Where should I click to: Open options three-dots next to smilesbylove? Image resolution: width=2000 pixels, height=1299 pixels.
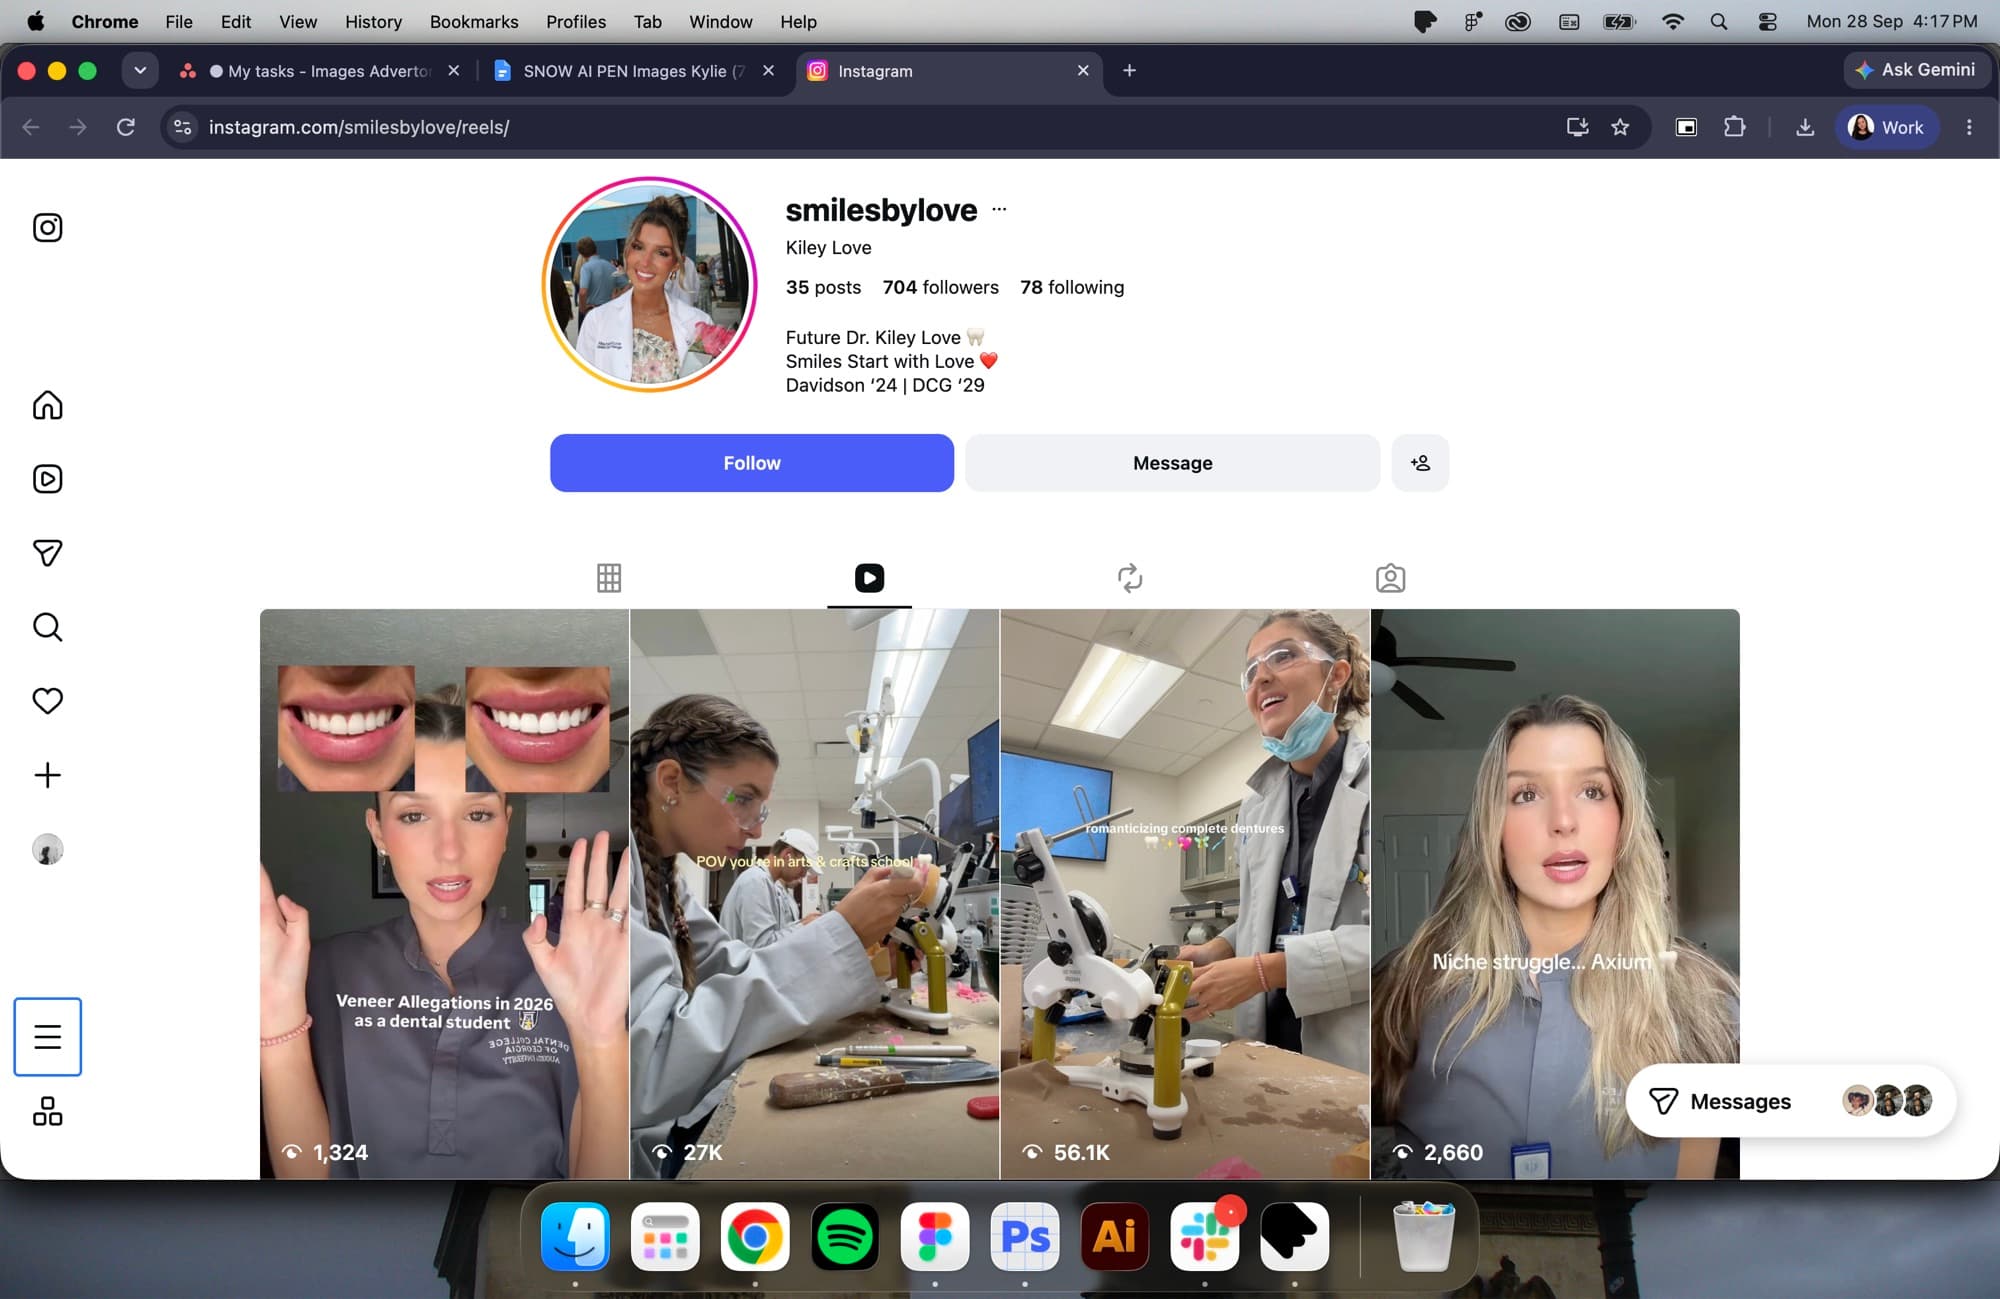tap(999, 209)
